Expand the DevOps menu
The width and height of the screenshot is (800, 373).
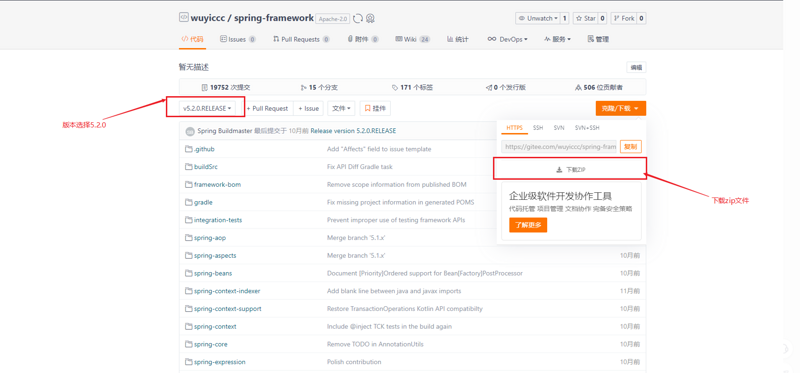507,39
